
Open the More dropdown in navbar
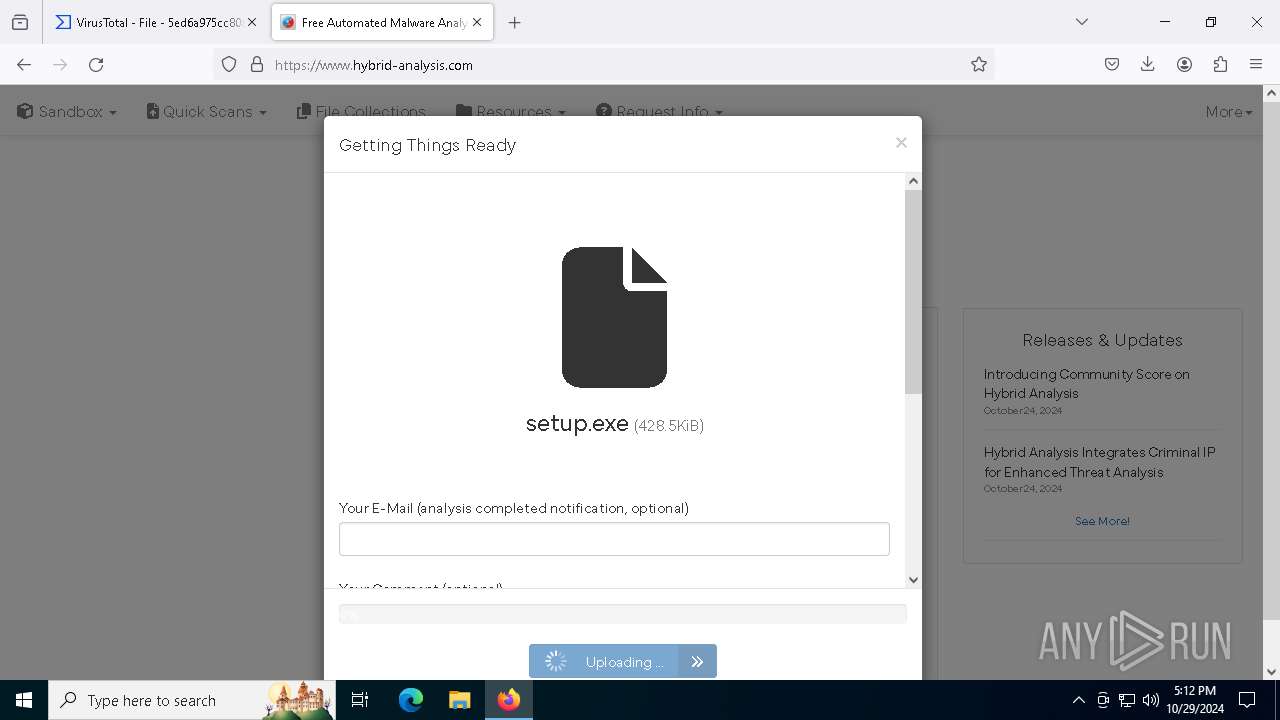pos(1229,112)
